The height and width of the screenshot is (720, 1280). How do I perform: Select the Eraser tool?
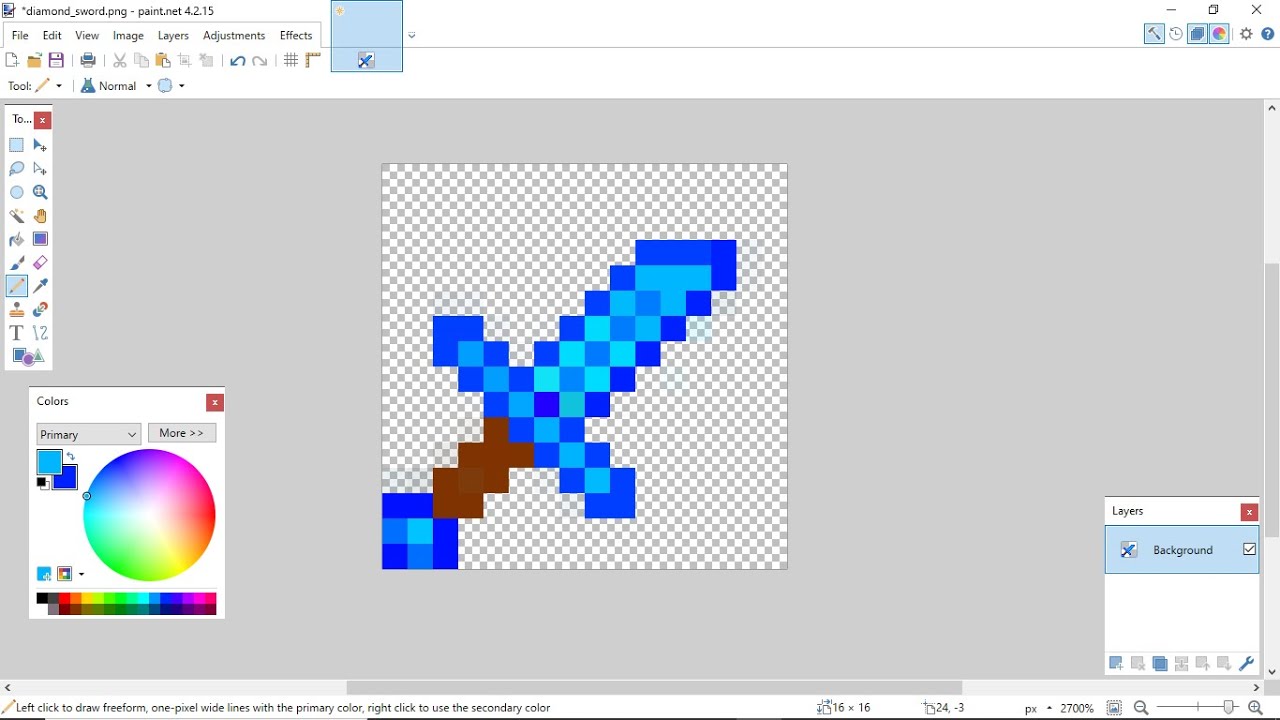41,263
